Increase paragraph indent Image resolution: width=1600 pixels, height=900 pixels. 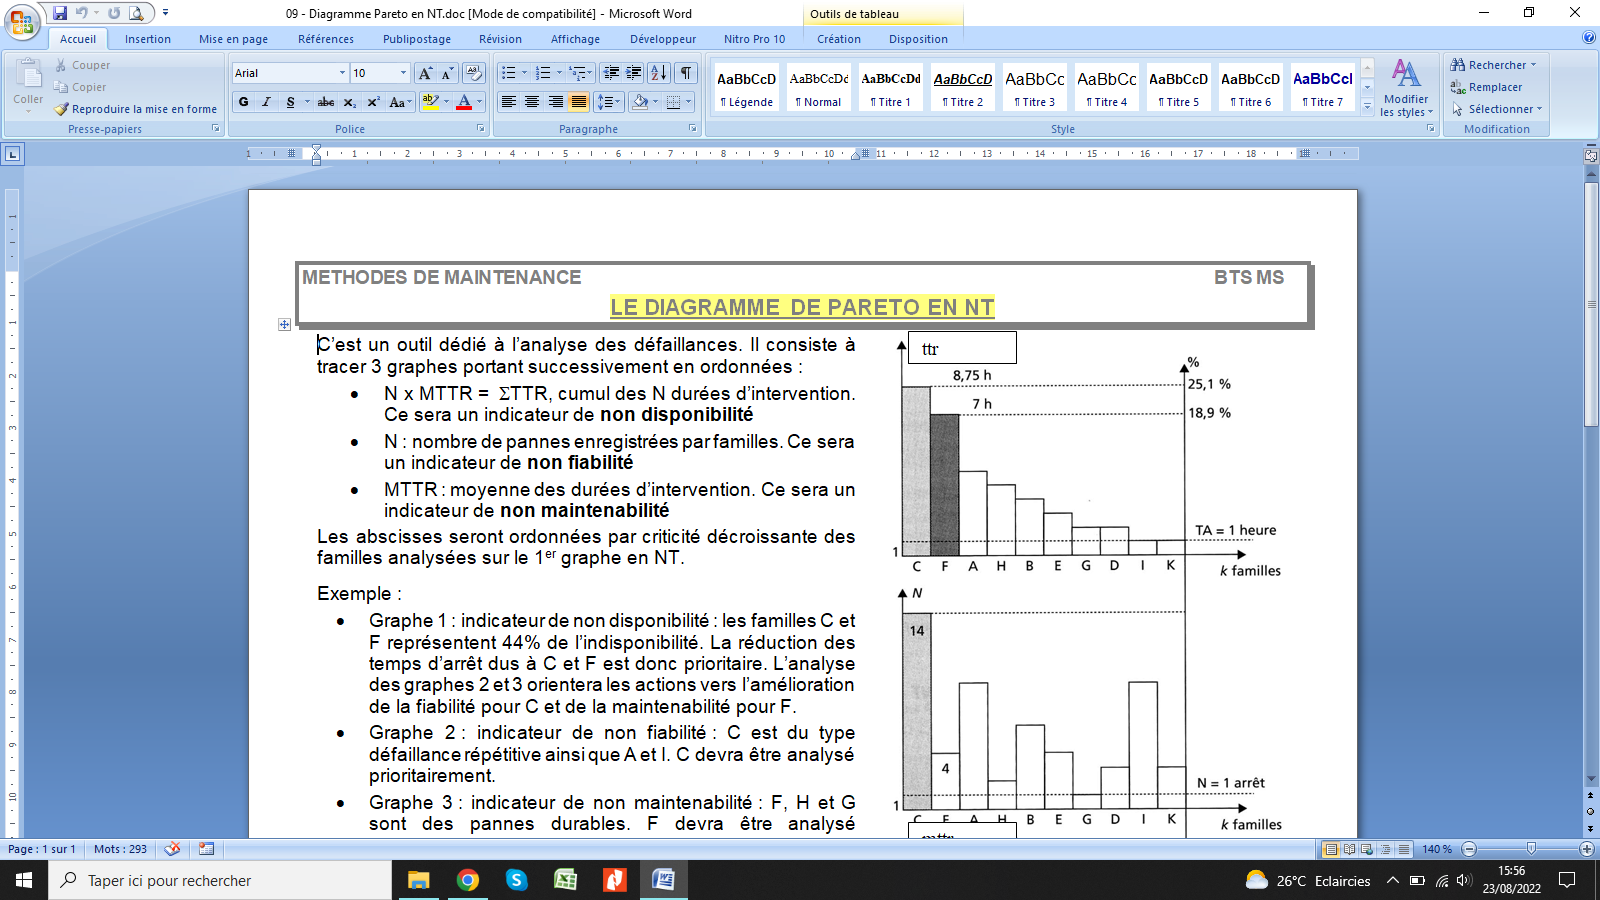coord(634,73)
